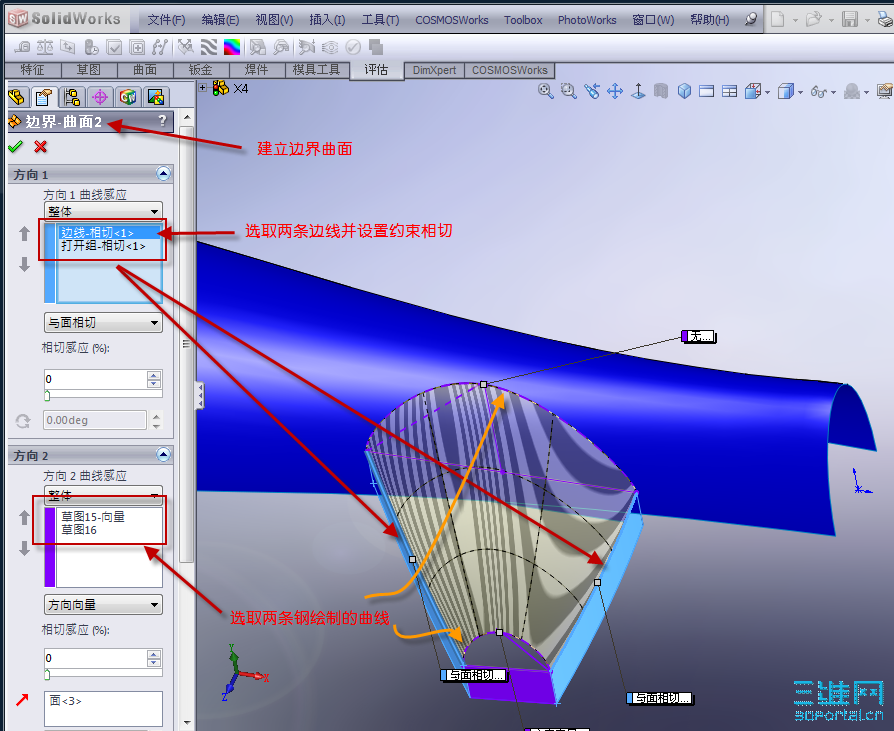
Task: Select 边线-相切<1> in direction 1 list
Action: pos(109,233)
